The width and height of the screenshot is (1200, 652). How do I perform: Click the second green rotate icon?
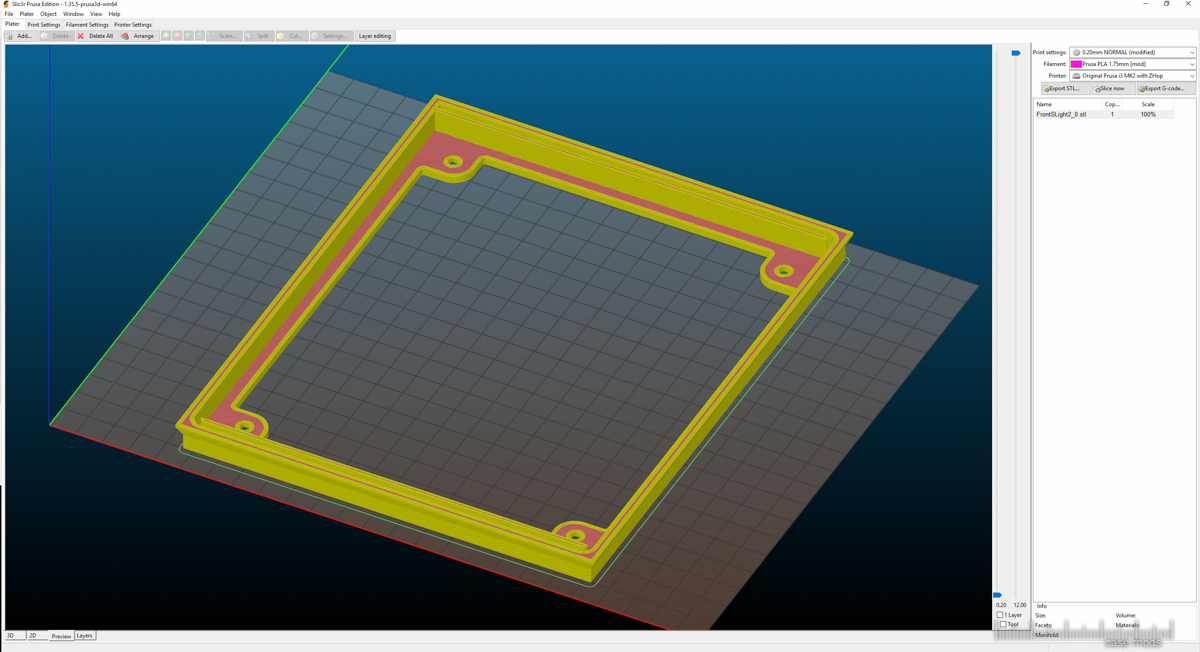199,36
